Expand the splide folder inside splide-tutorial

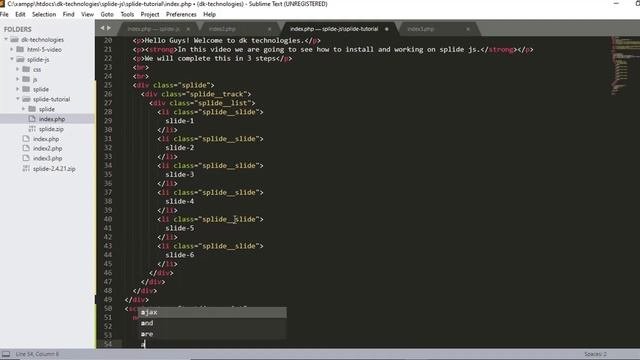23,109
